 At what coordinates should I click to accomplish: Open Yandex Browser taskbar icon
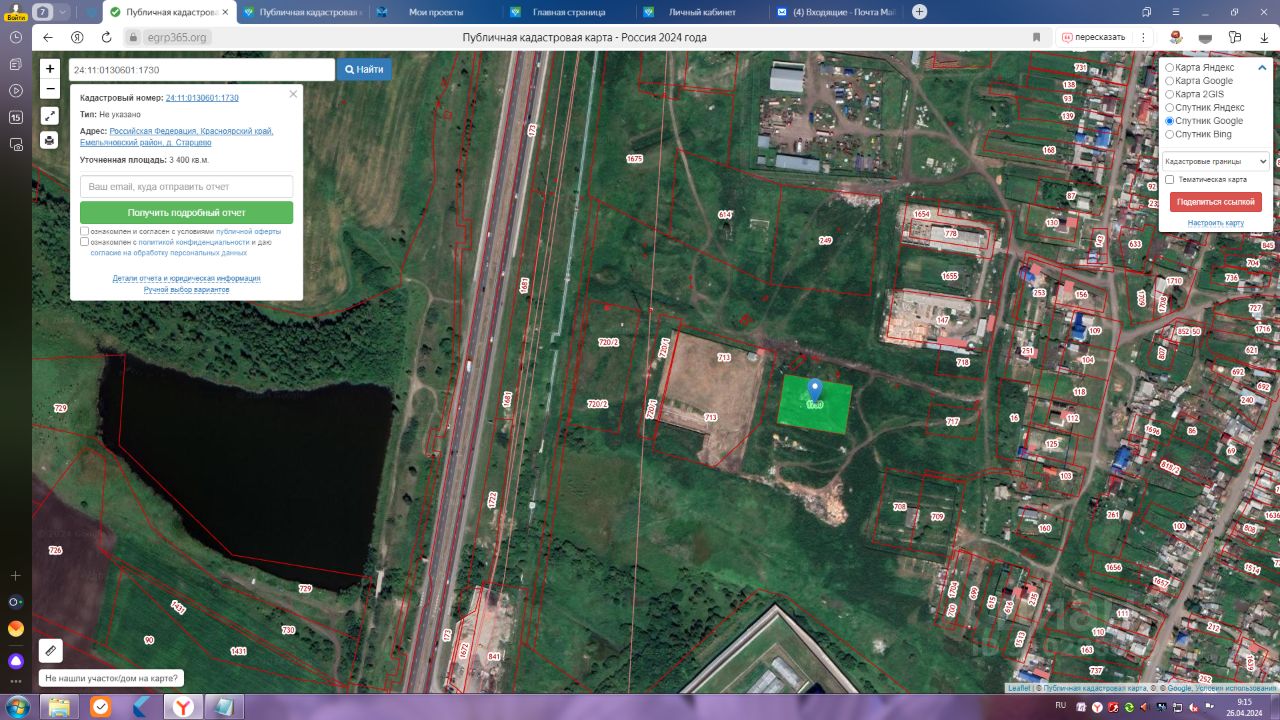pyautogui.click(x=183, y=707)
